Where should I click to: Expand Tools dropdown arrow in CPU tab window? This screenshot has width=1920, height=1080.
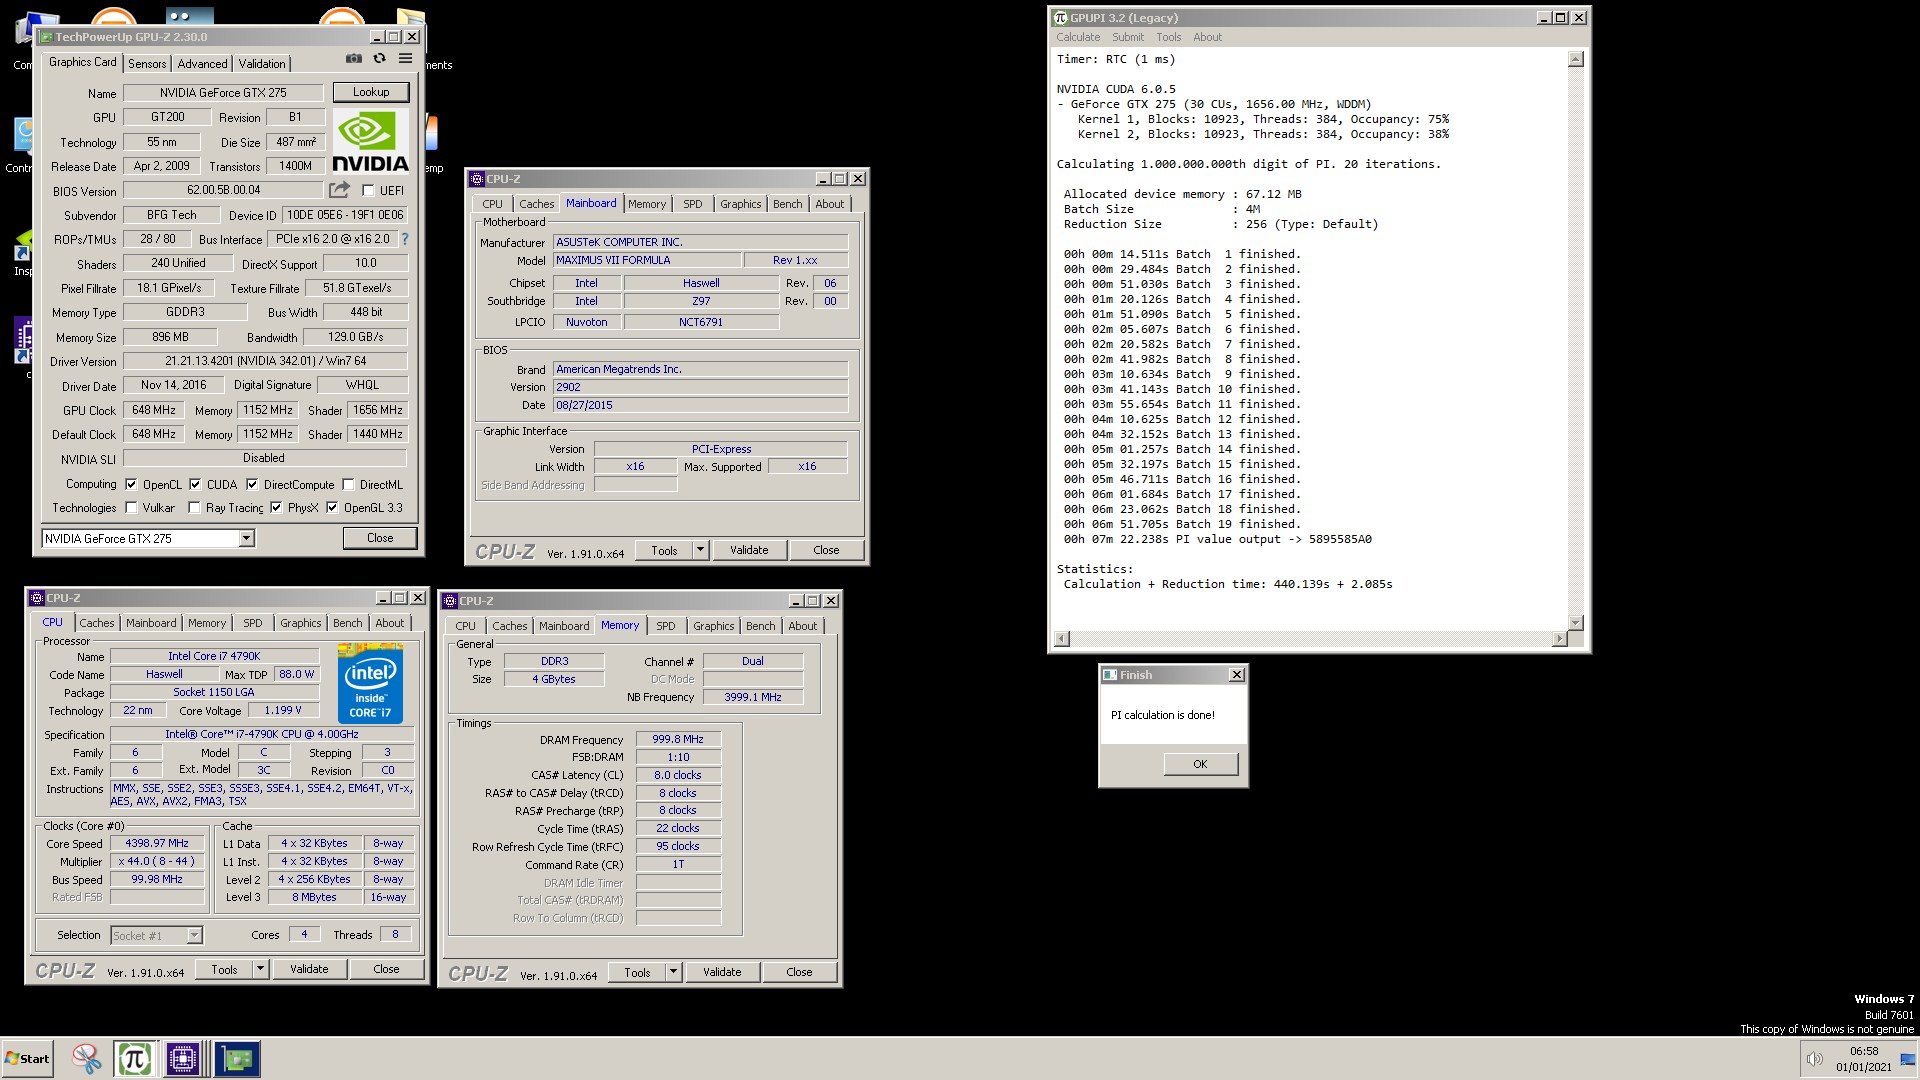[x=260, y=969]
